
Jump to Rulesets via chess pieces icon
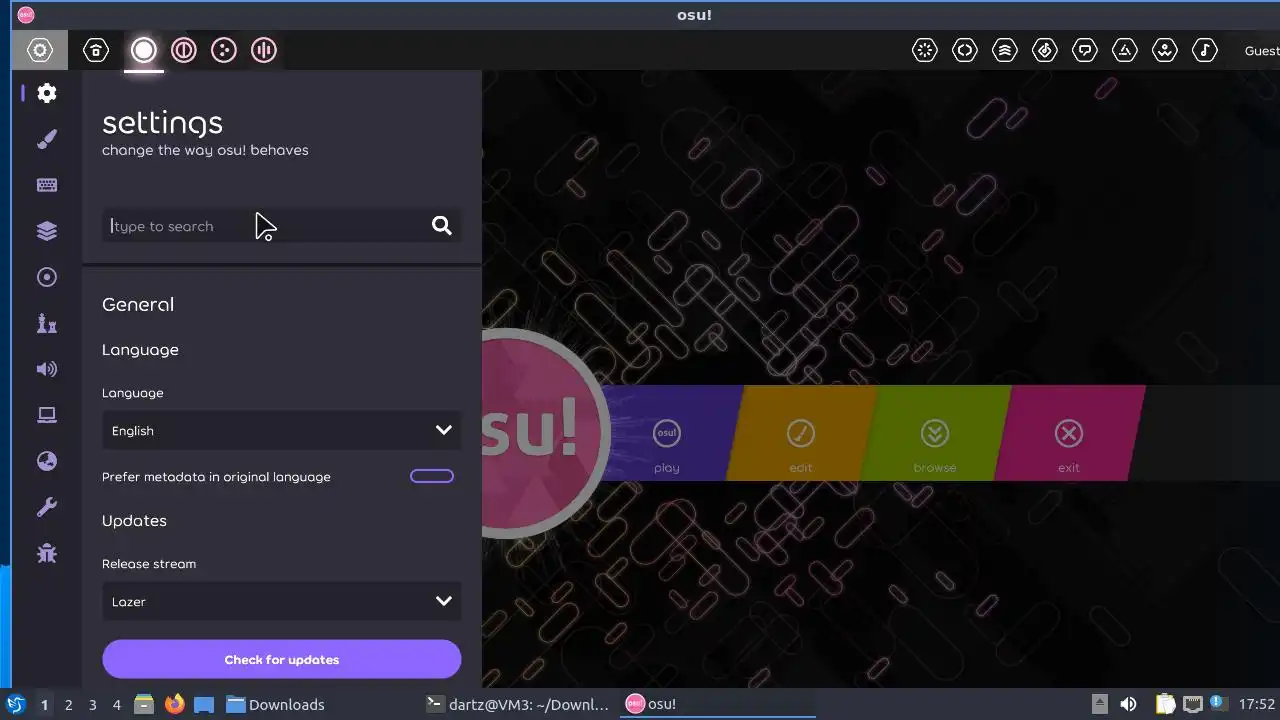[x=47, y=323]
